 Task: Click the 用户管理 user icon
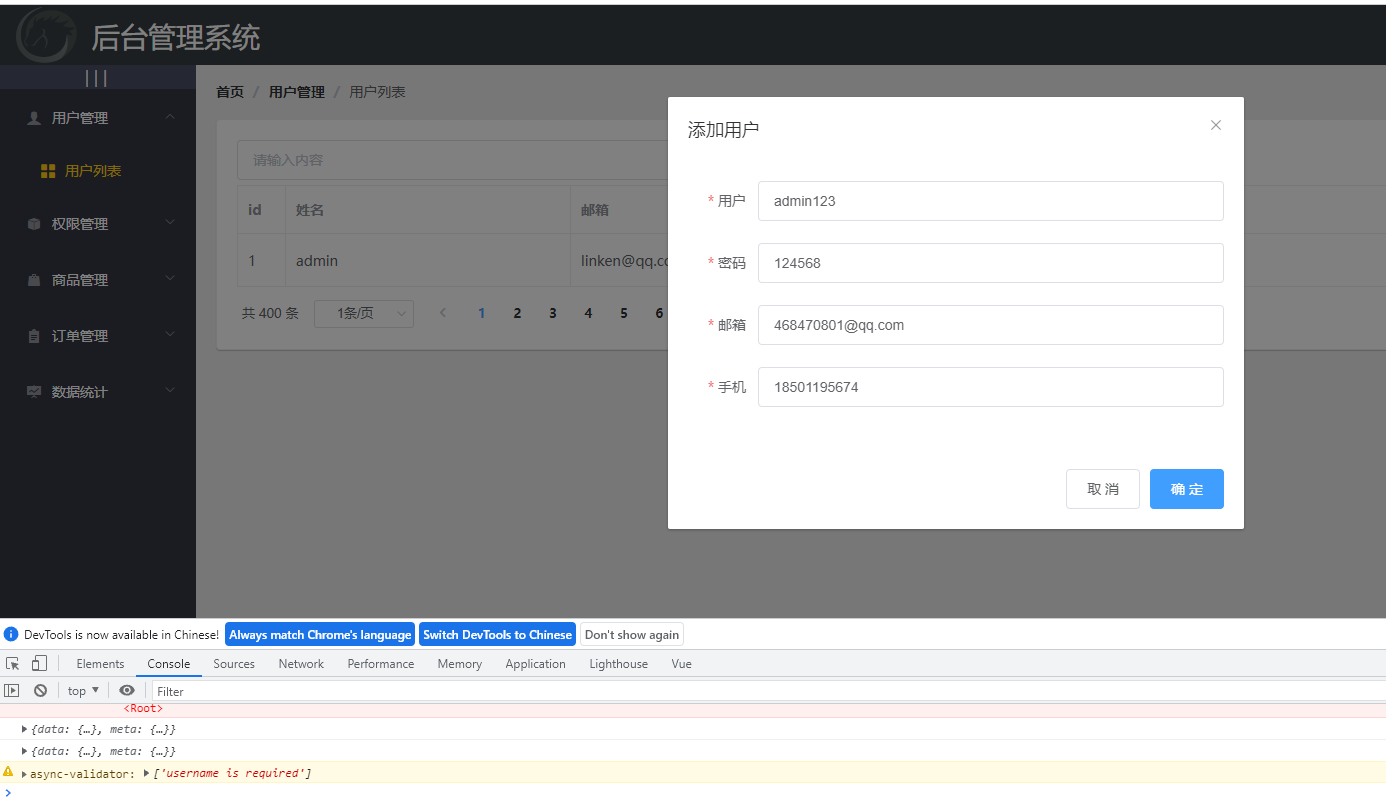[x=34, y=118]
